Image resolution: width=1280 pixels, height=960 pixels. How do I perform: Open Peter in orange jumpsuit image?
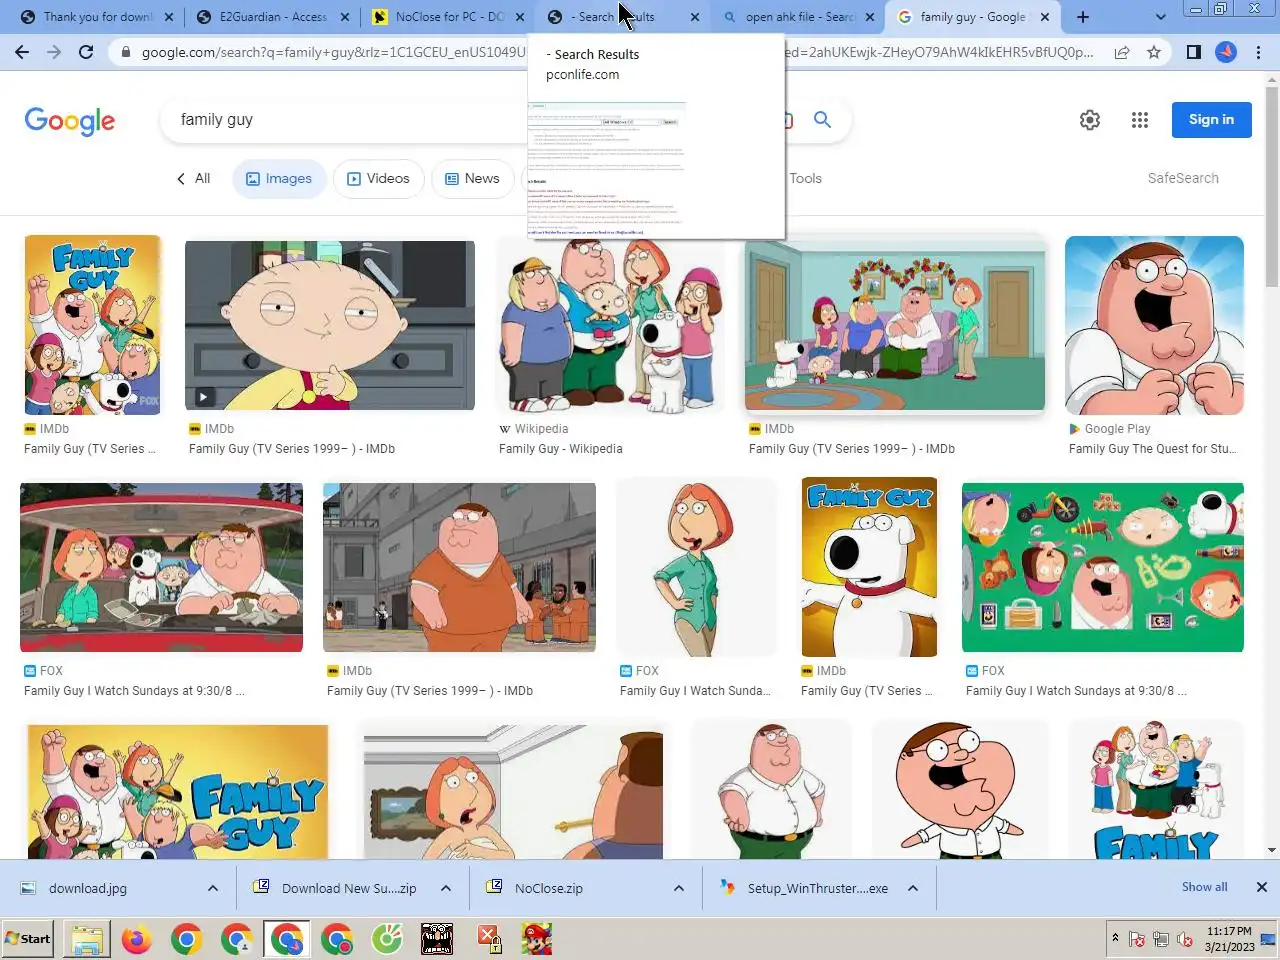(x=459, y=567)
